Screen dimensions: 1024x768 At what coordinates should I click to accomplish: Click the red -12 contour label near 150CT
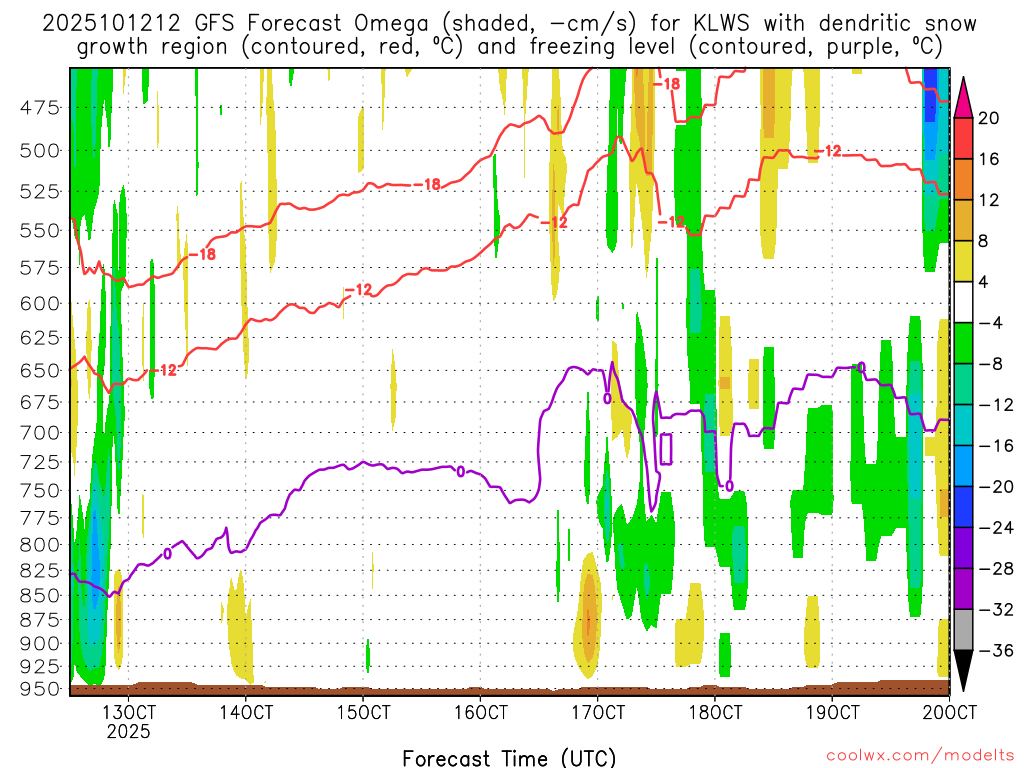pos(358,289)
